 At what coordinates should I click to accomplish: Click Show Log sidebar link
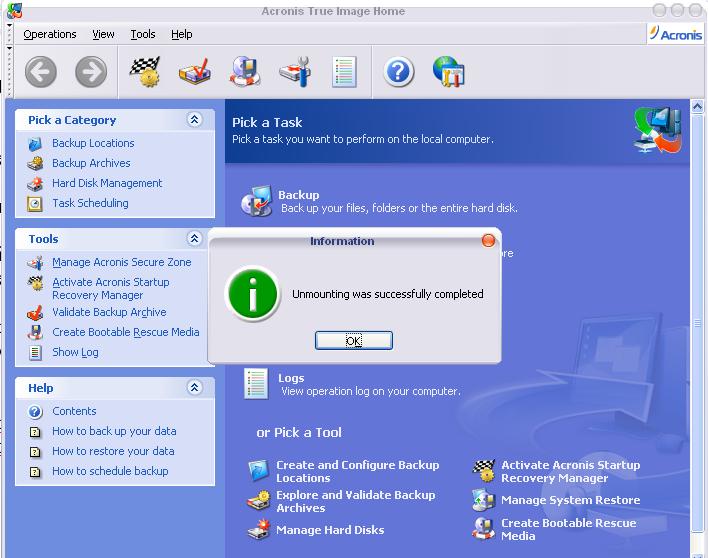(75, 352)
